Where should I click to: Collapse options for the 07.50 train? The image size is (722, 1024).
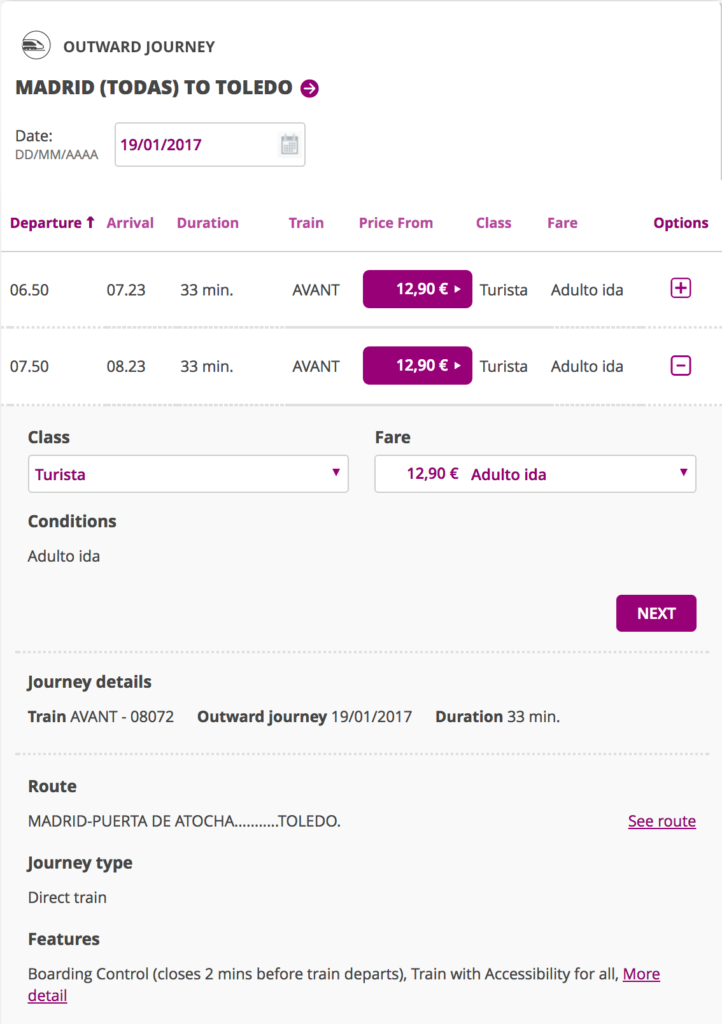coord(680,366)
